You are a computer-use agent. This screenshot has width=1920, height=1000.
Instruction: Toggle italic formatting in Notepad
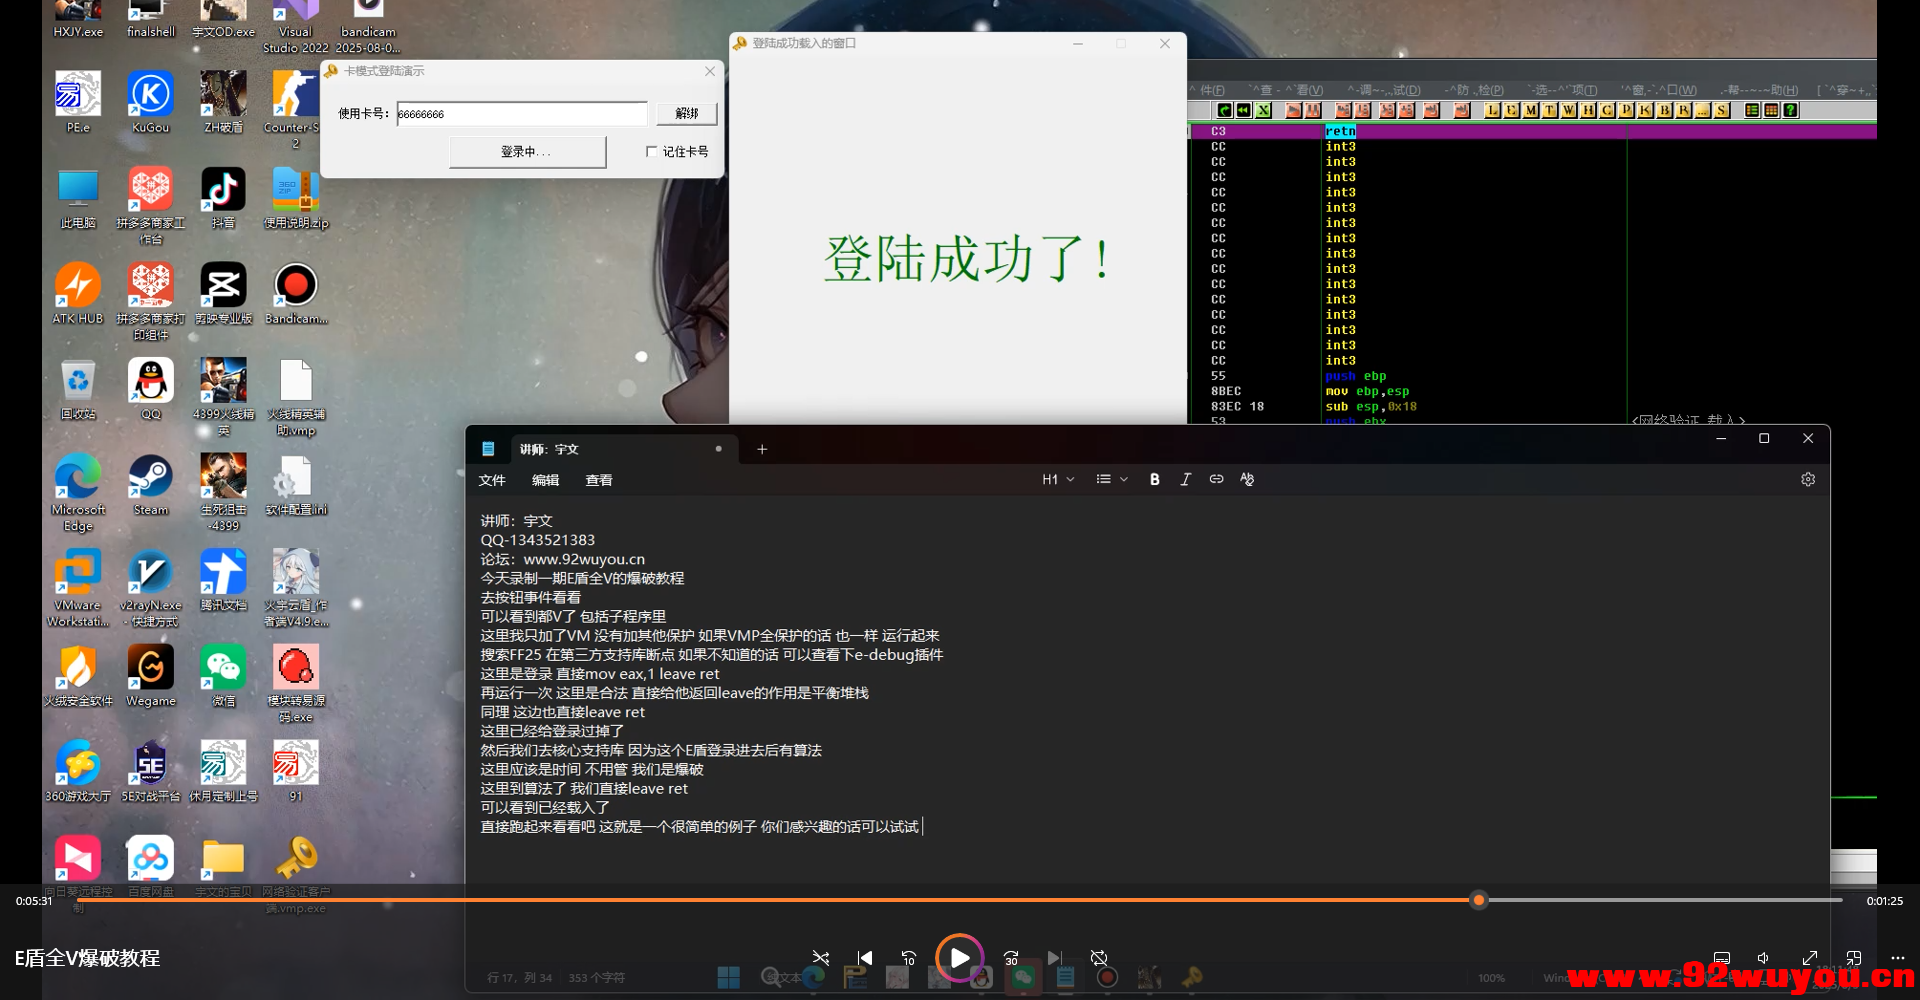click(1185, 479)
